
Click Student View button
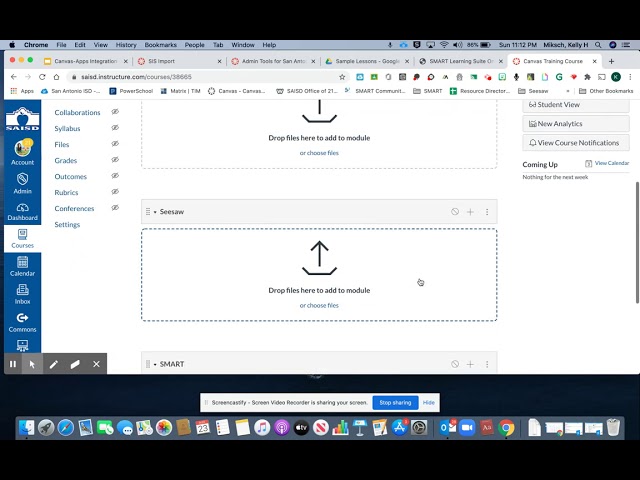[x=576, y=104]
